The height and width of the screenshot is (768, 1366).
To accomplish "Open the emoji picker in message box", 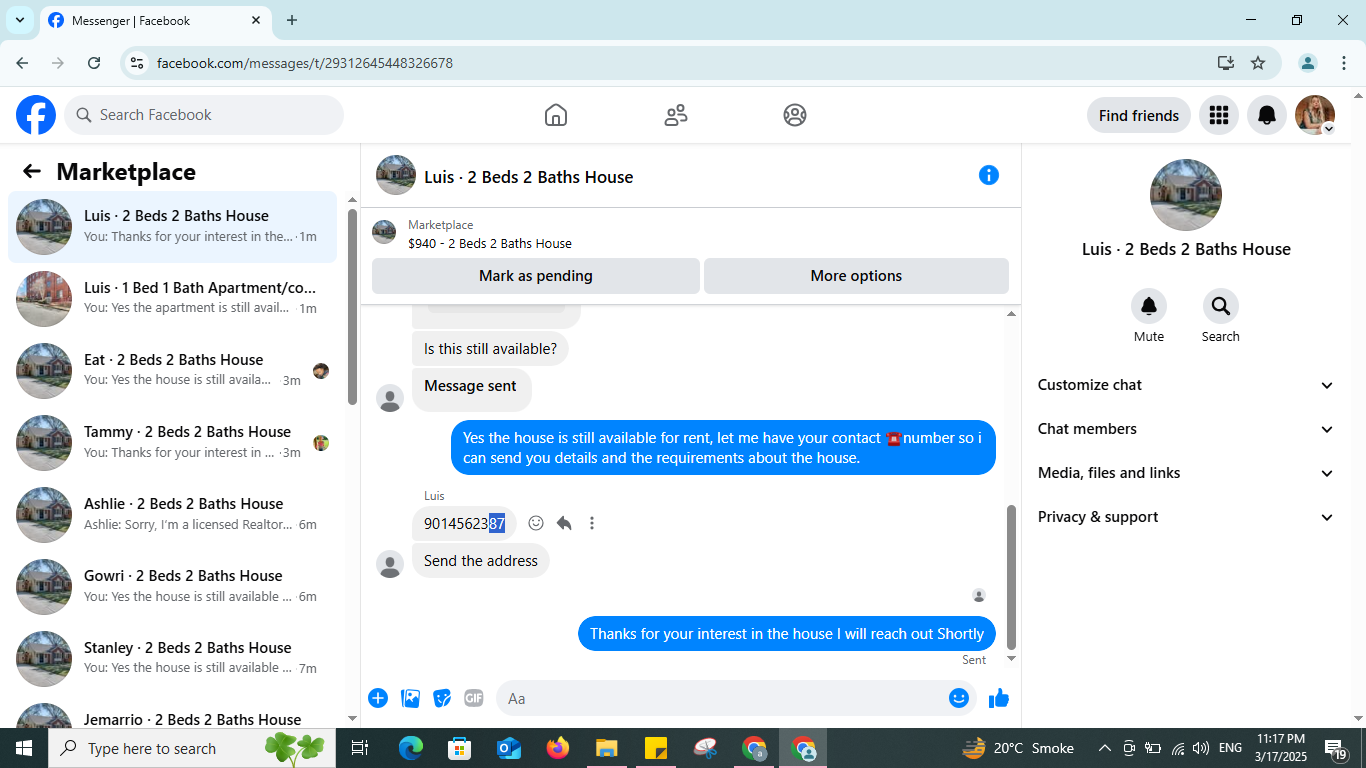I will [x=959, y=698].
